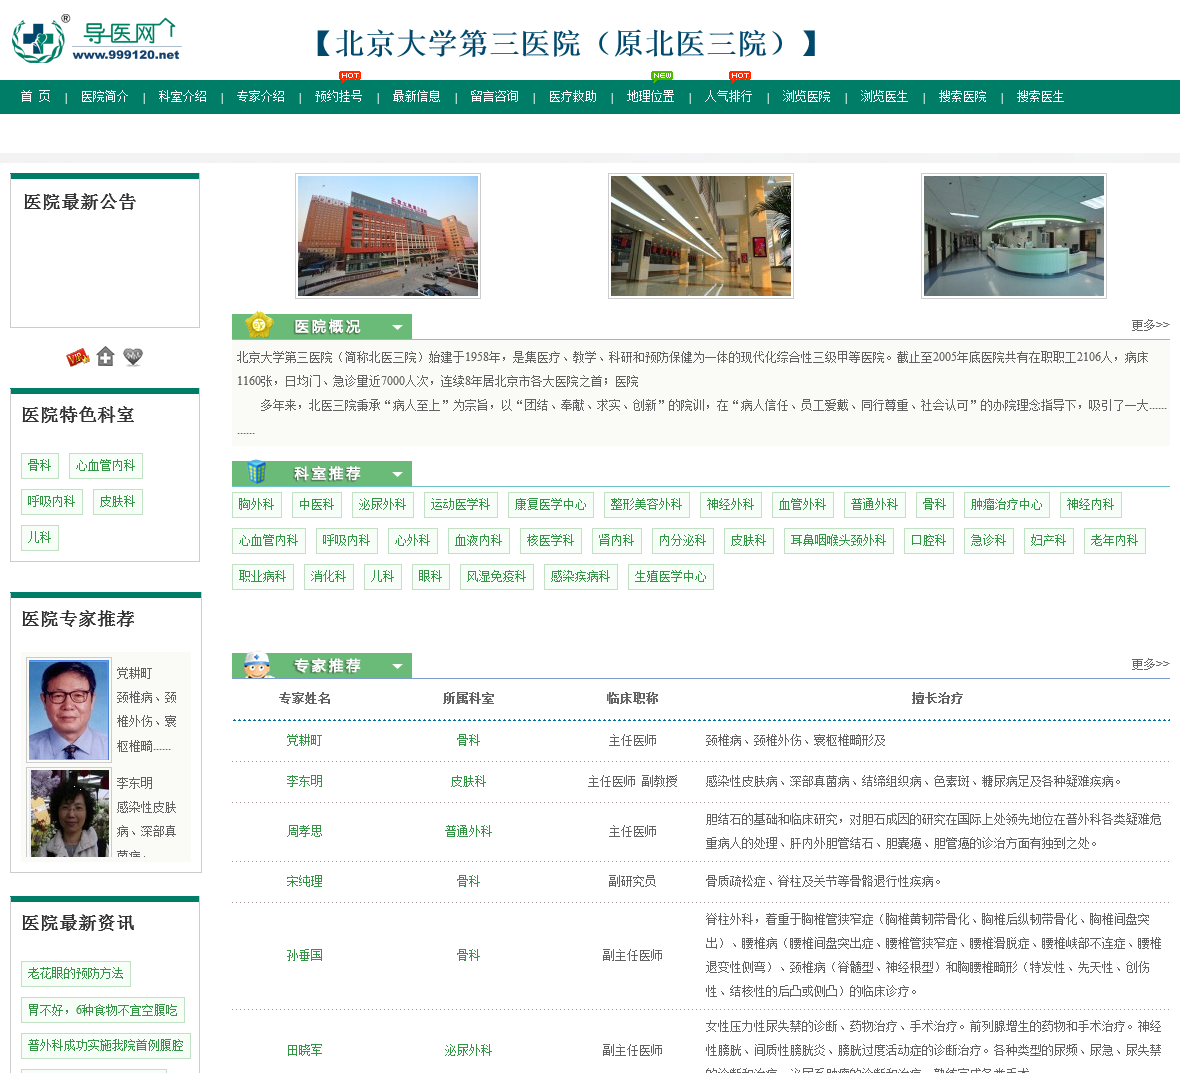Image resolution: width=1180 pixels, height=1073 pixels.
Task: Open 心血管内科 under 医院特色科室
Action: [x=105, y=465]
